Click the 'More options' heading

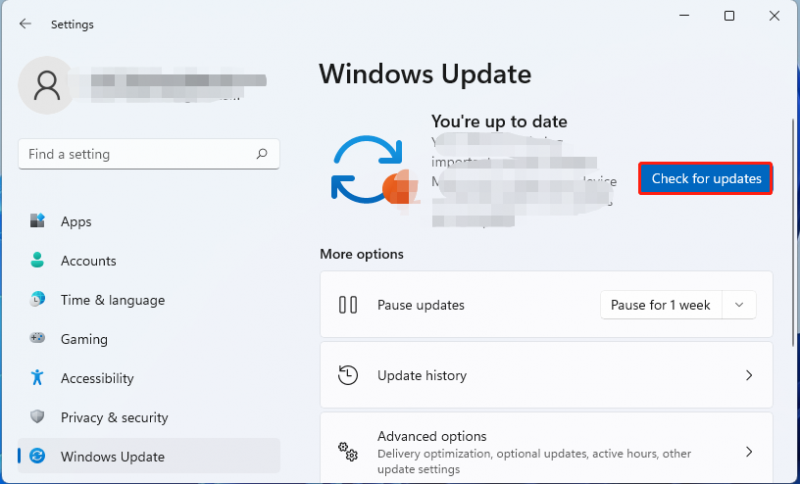362,254
